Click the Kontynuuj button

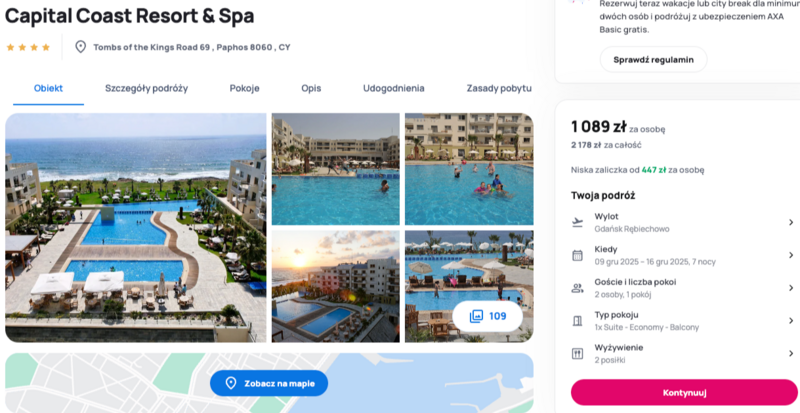[684, 393]
